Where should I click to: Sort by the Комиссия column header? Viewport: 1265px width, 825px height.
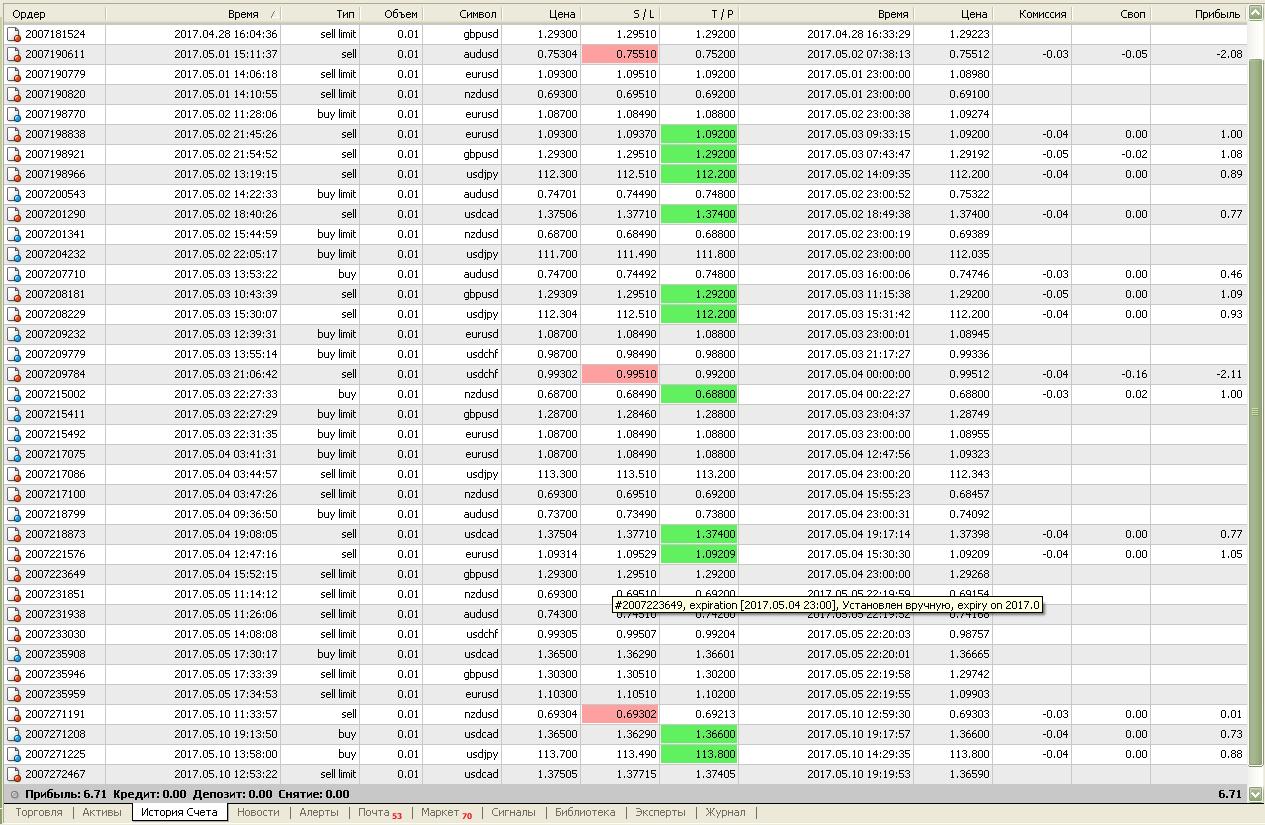[x=1031, y=14]
